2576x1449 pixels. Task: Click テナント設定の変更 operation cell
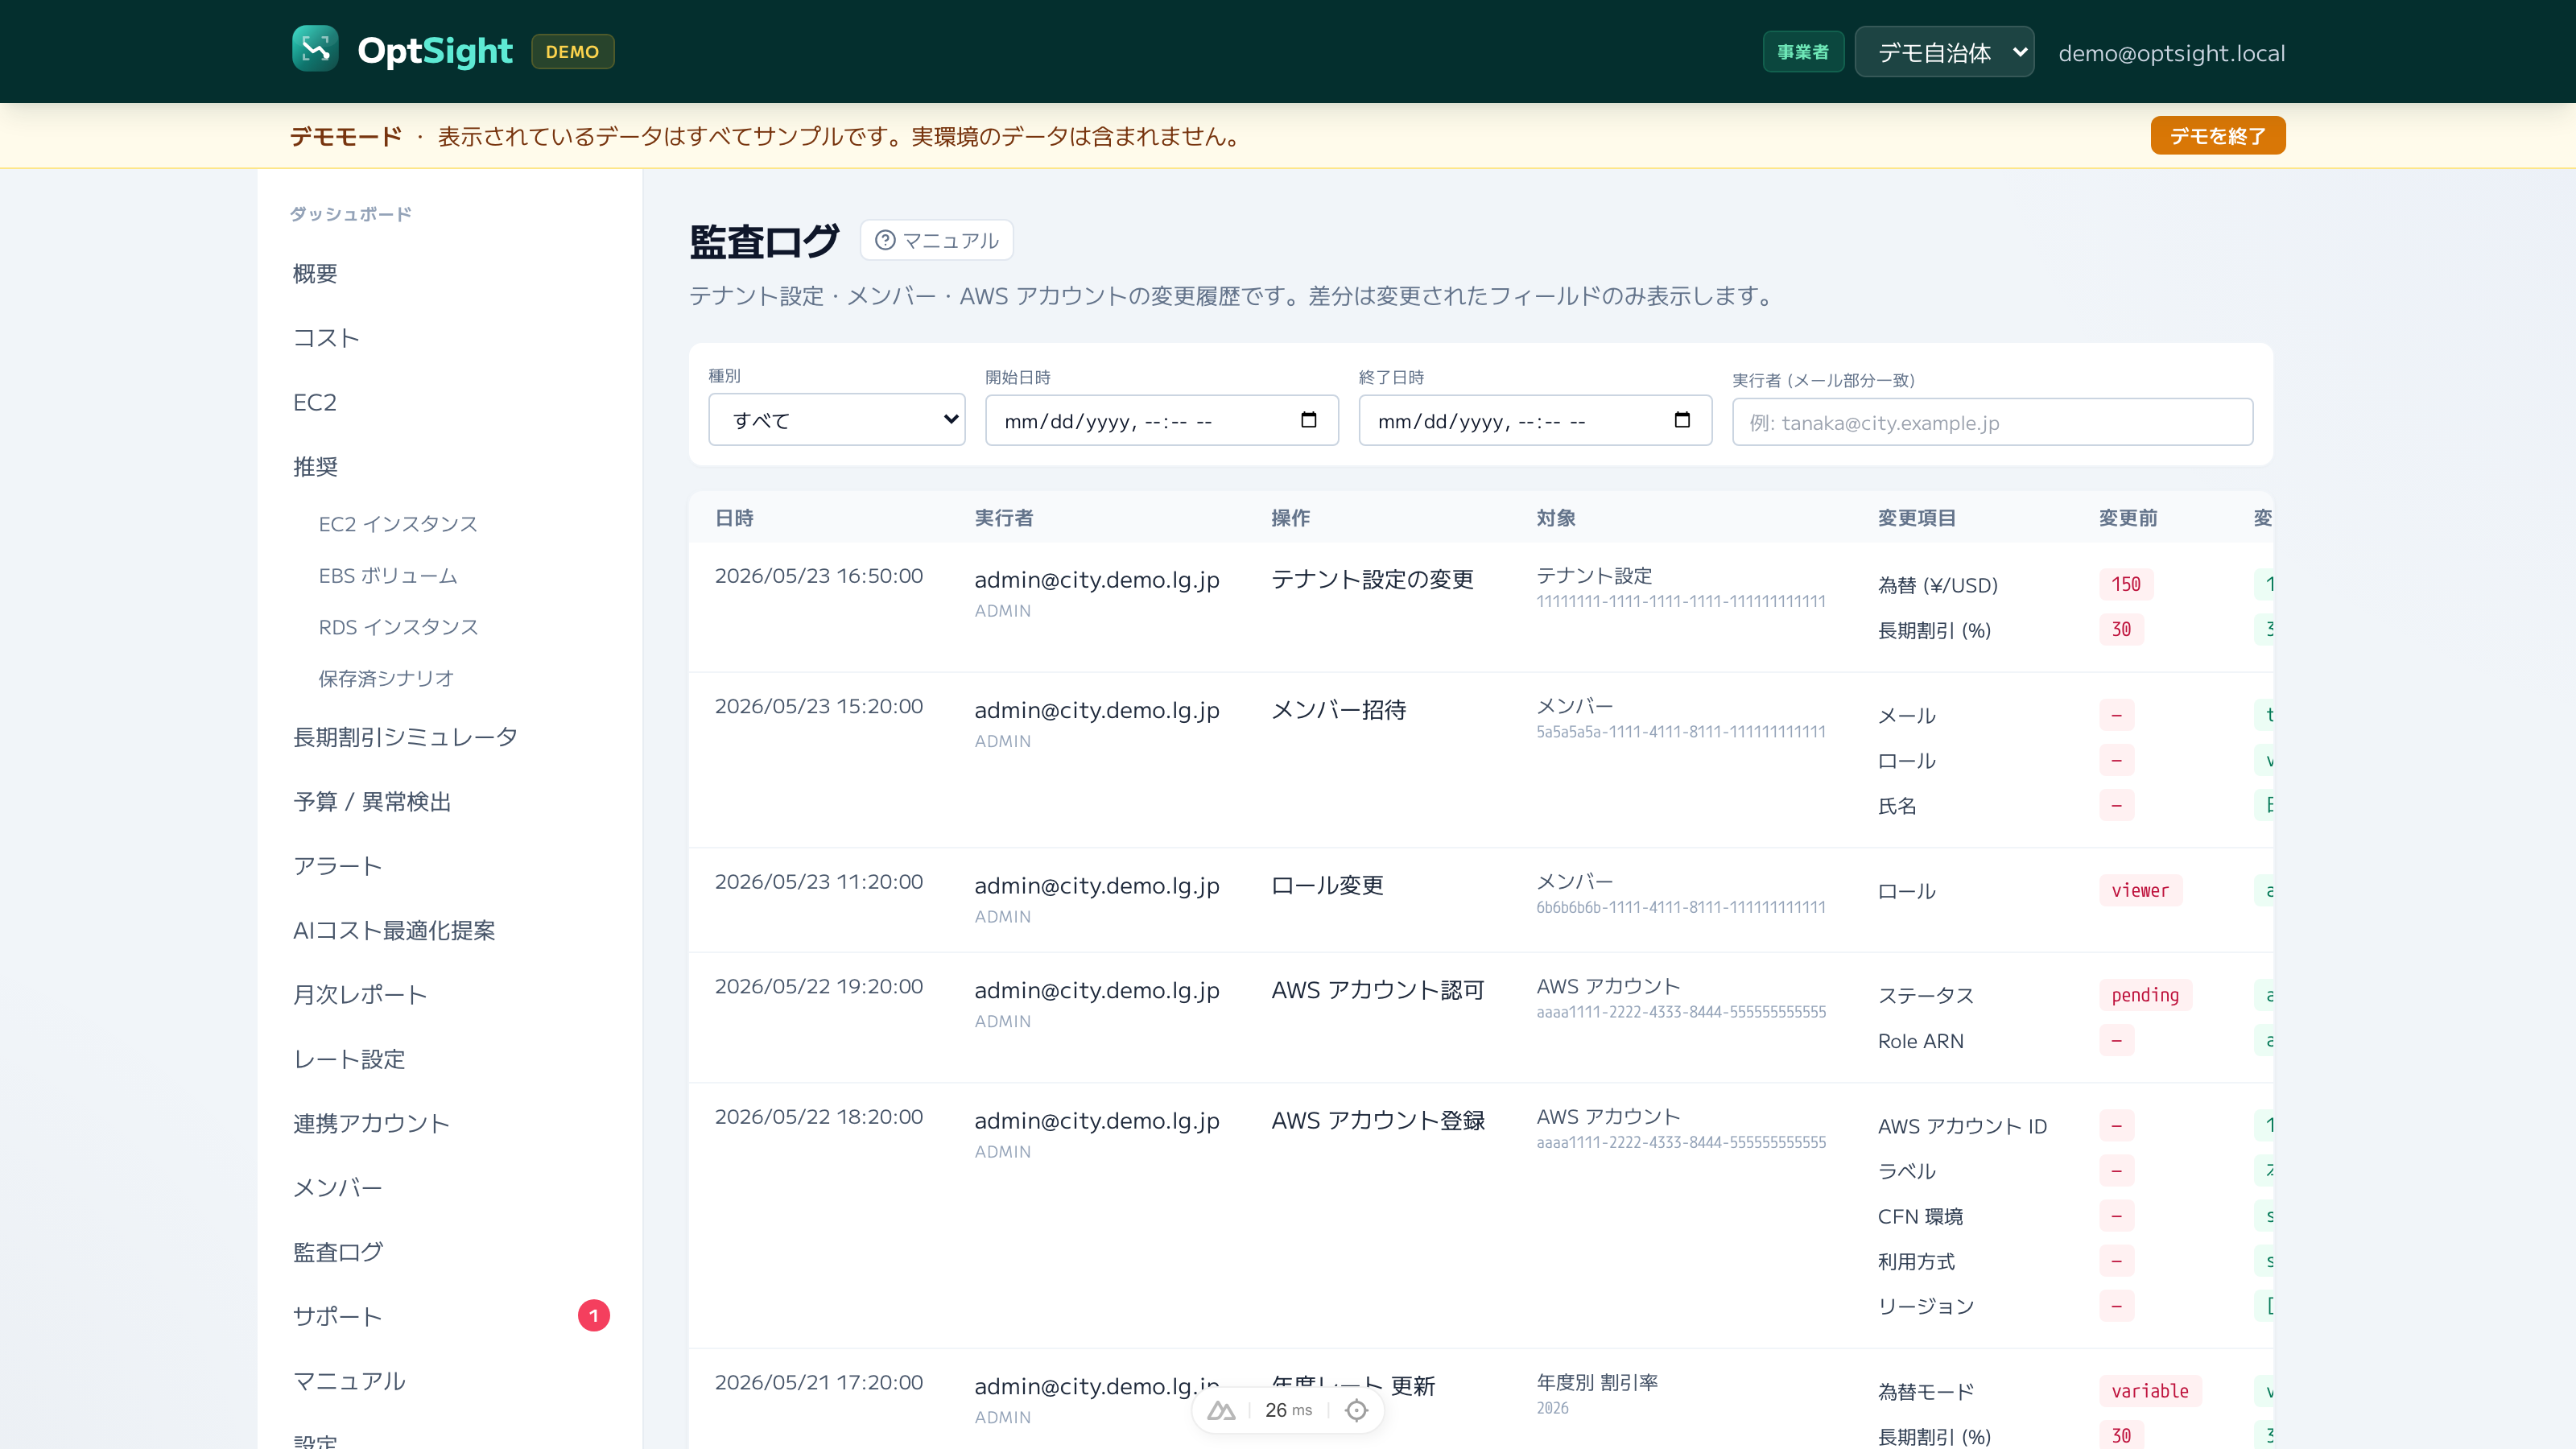1372,580
